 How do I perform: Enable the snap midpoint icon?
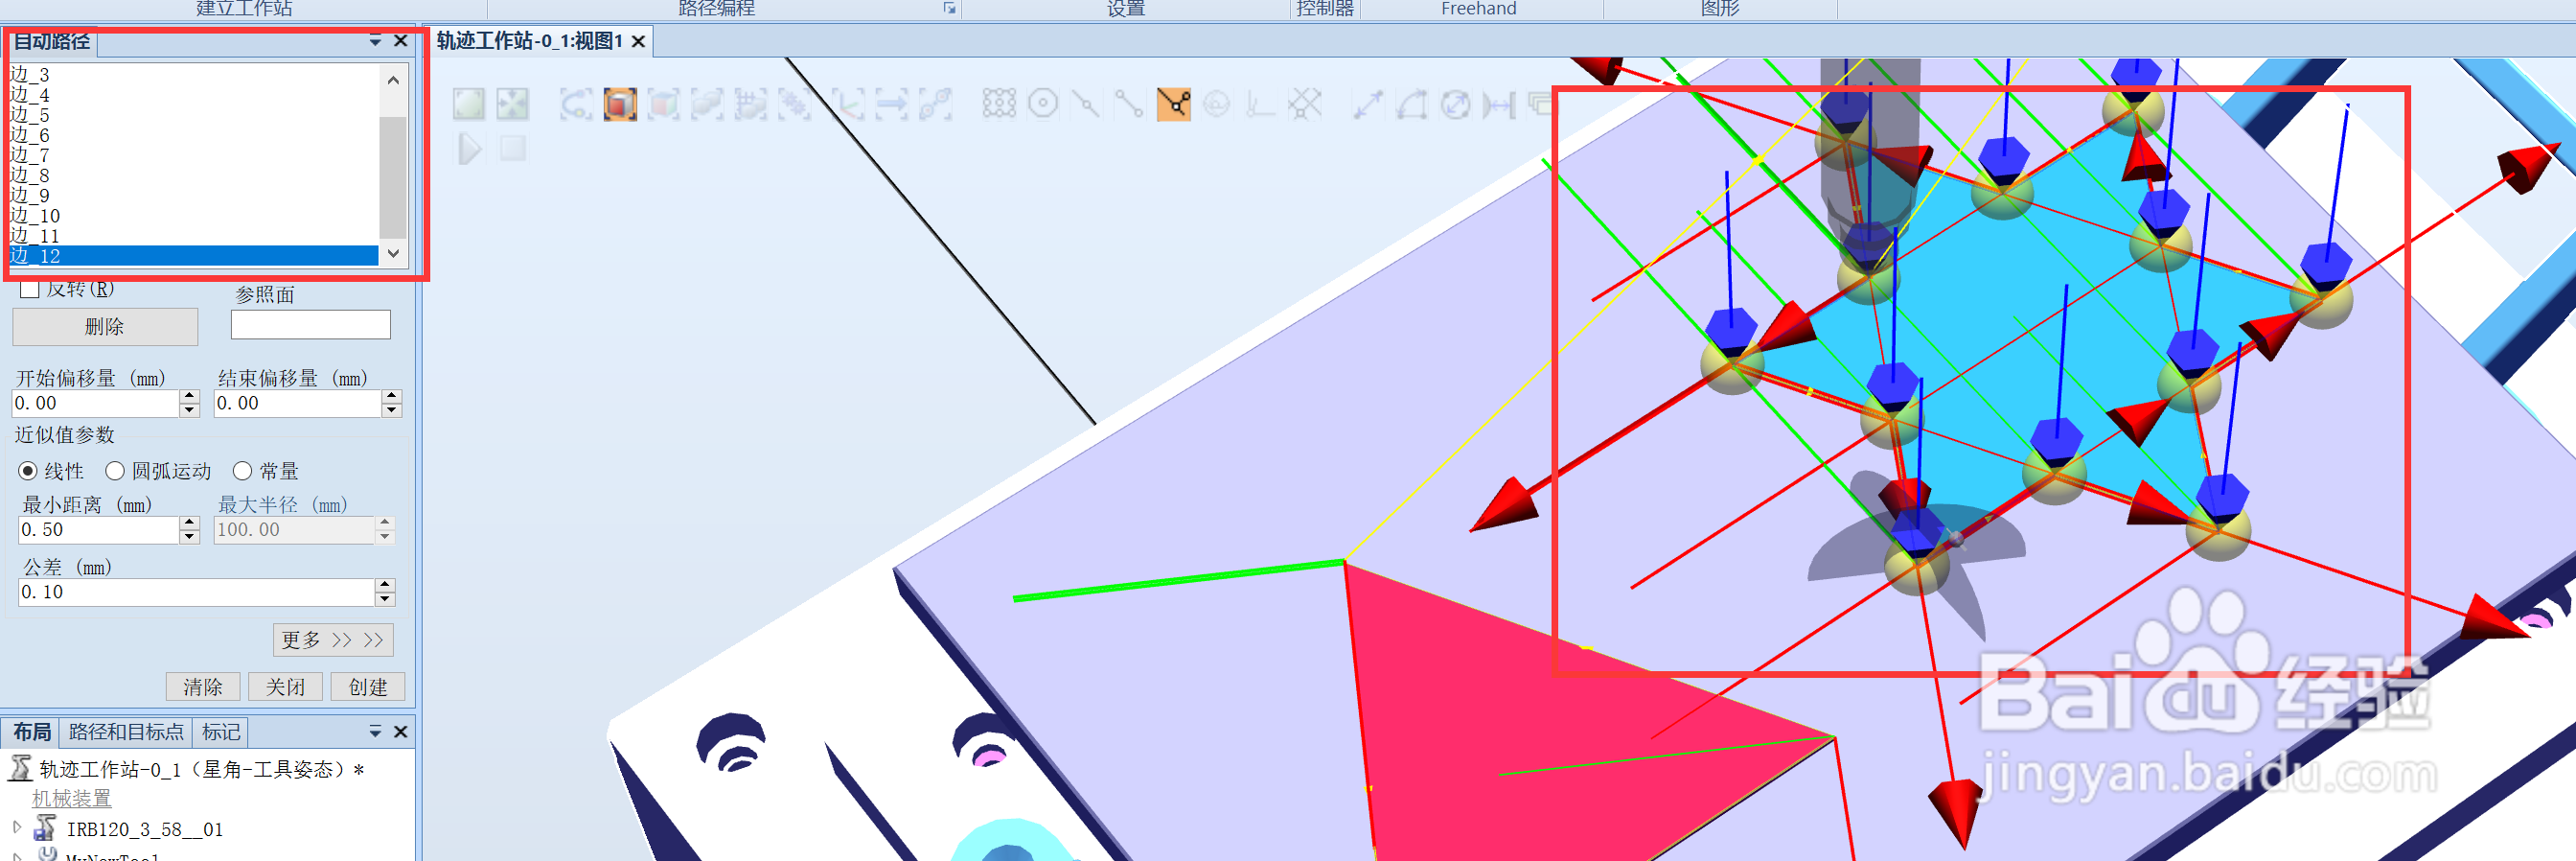[x=1086, y=104]
